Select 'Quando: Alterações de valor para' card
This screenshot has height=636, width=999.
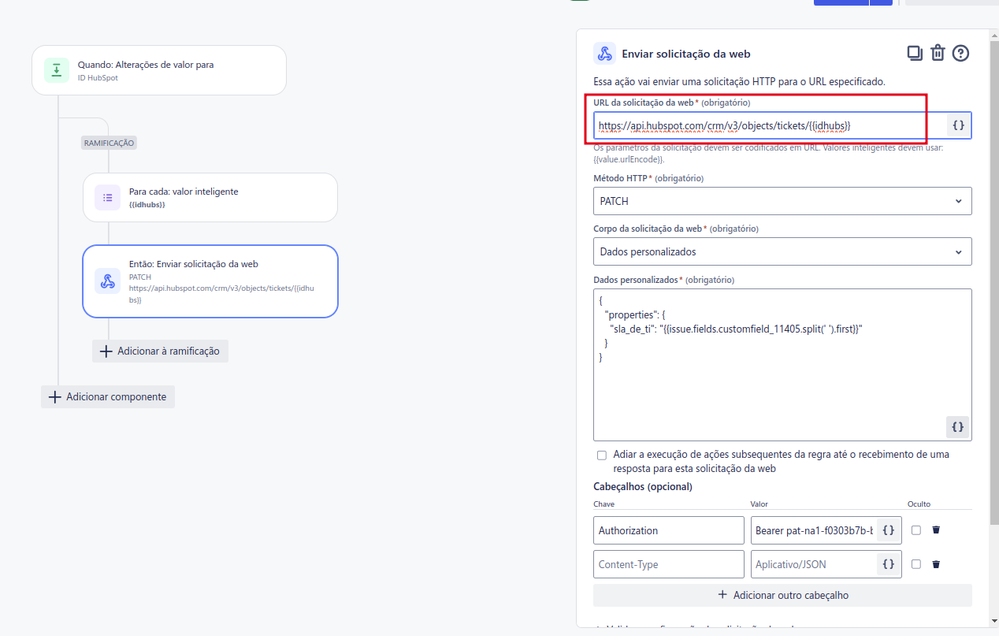point(159,70)
